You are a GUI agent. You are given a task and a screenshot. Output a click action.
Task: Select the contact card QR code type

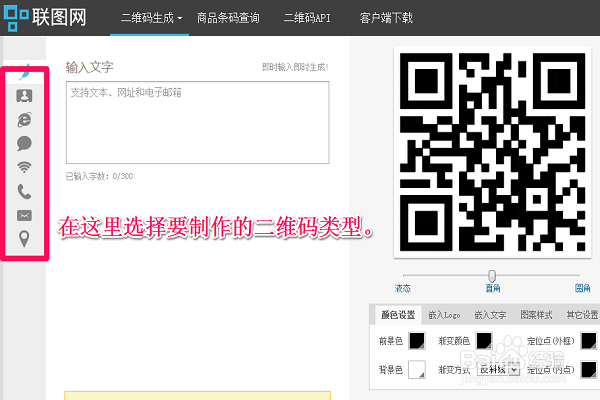(x=24, y=96)
